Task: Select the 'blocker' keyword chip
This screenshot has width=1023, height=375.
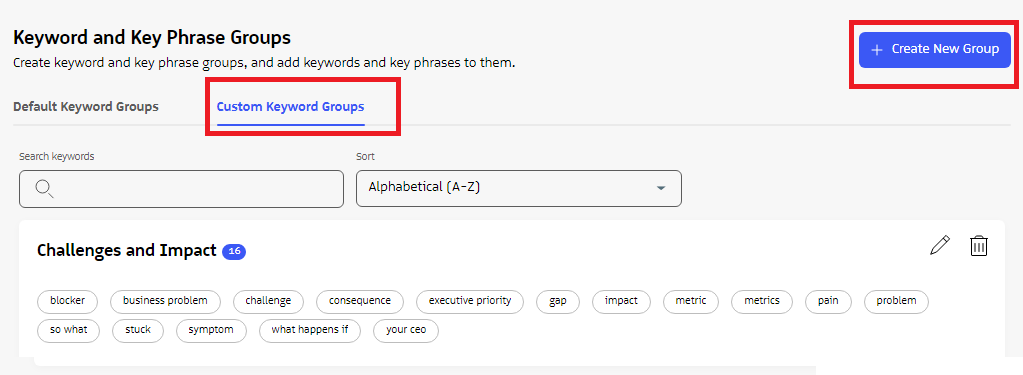Action: 68,301
